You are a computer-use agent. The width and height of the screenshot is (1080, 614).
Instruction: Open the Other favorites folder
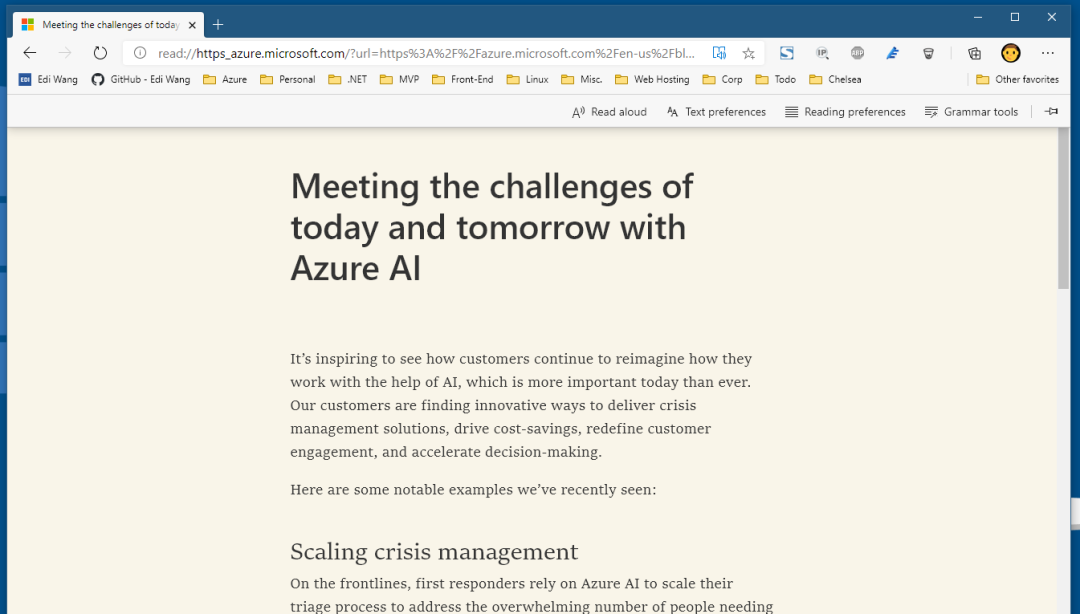1017,79
